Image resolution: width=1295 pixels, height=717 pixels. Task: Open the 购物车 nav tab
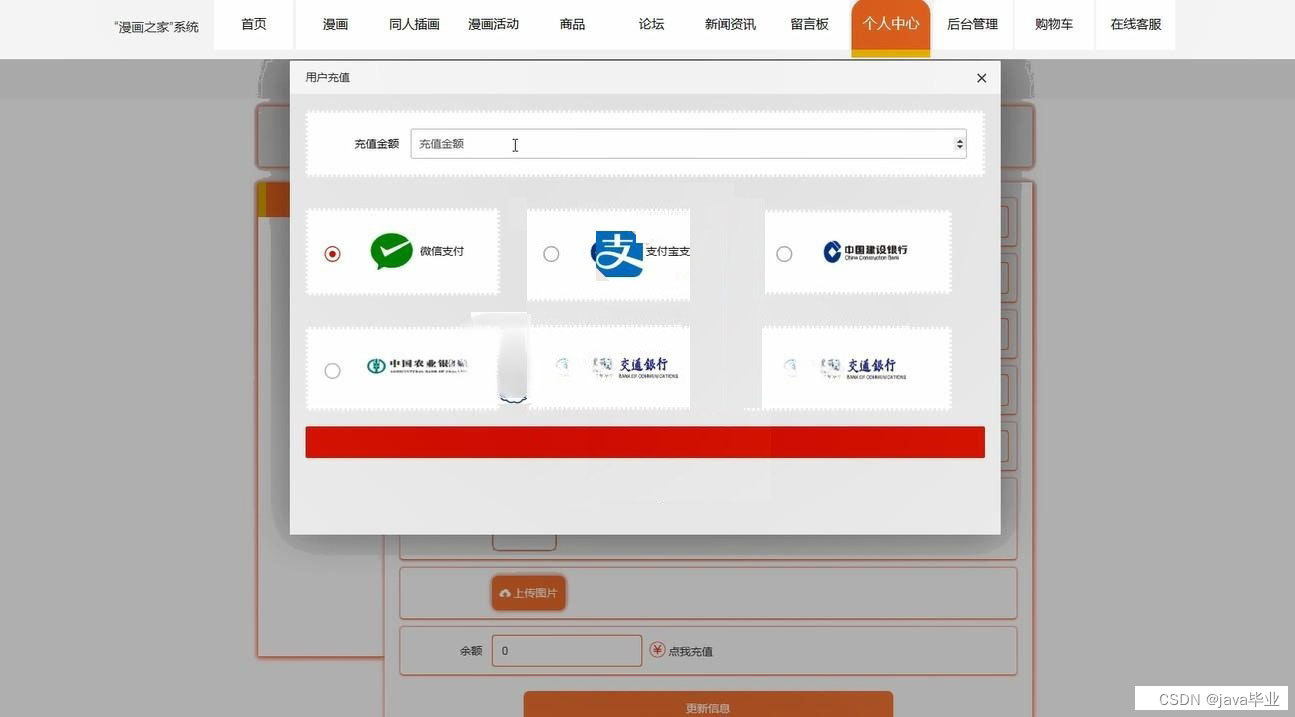(x=1054, y=24)
